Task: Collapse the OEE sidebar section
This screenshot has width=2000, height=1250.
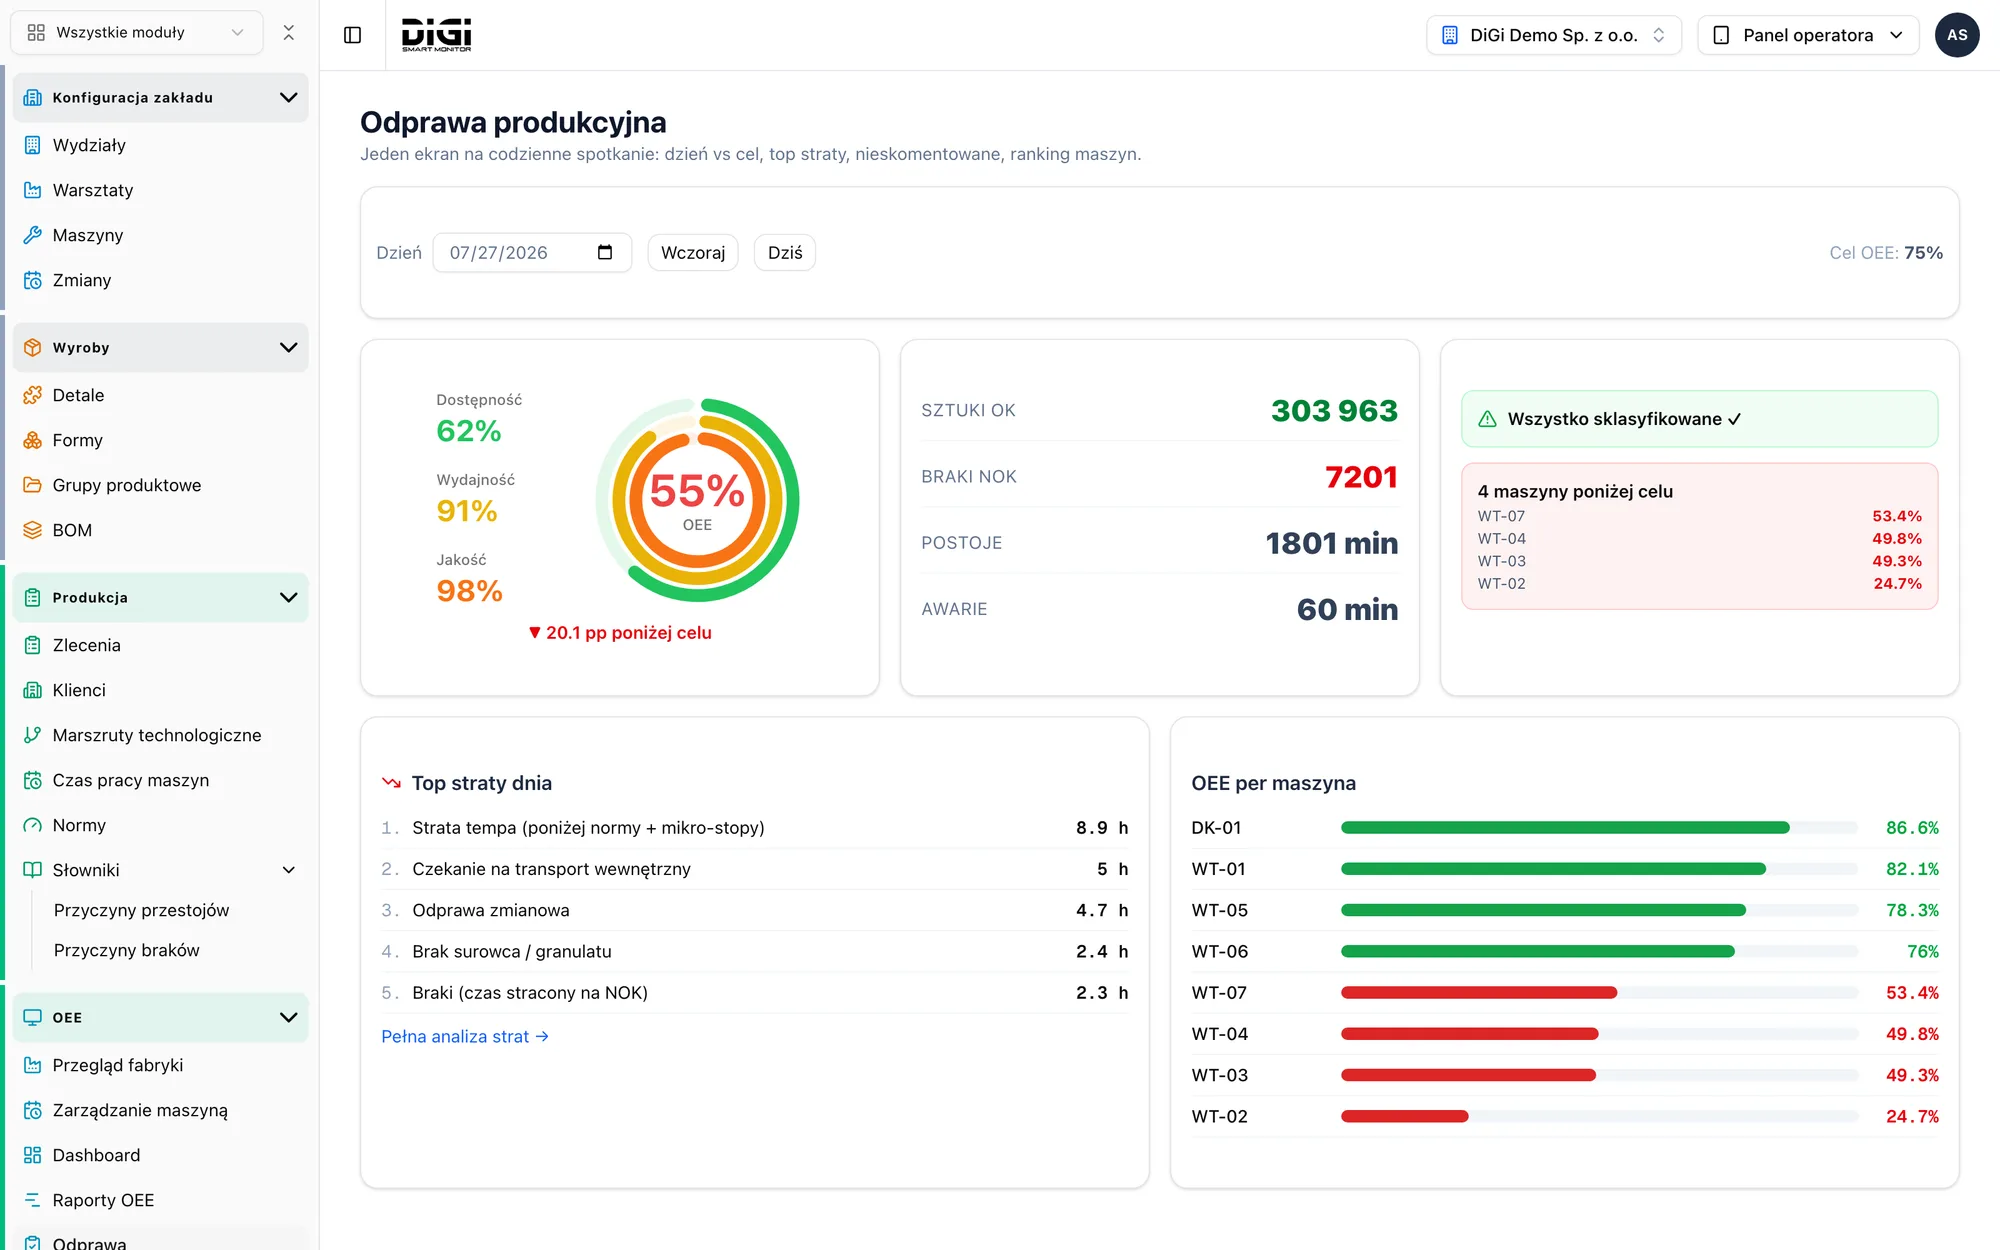Action: pos(289,1017)
